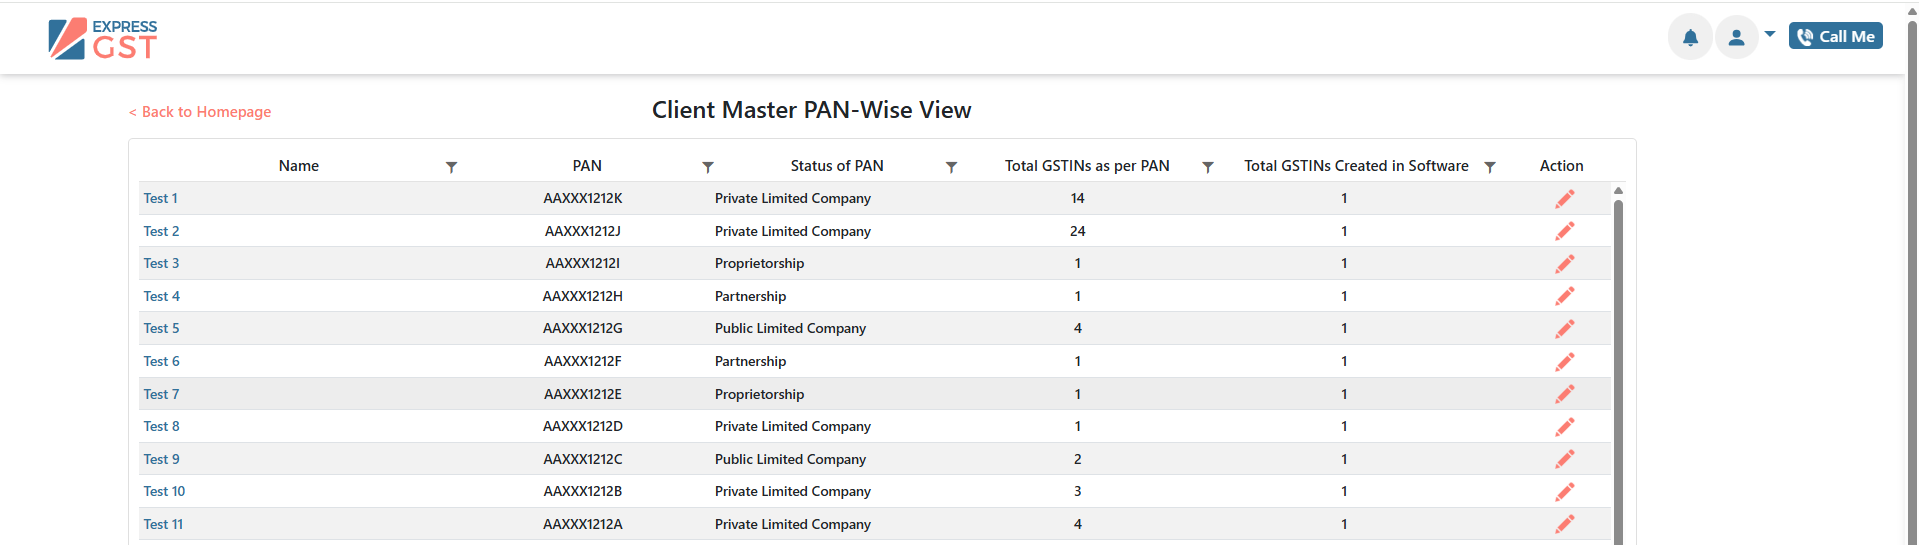Open Total GSTINs as per PAN filter
Image resolution: width=1919 pixels, height=545 pixels.
(1208, 167)
